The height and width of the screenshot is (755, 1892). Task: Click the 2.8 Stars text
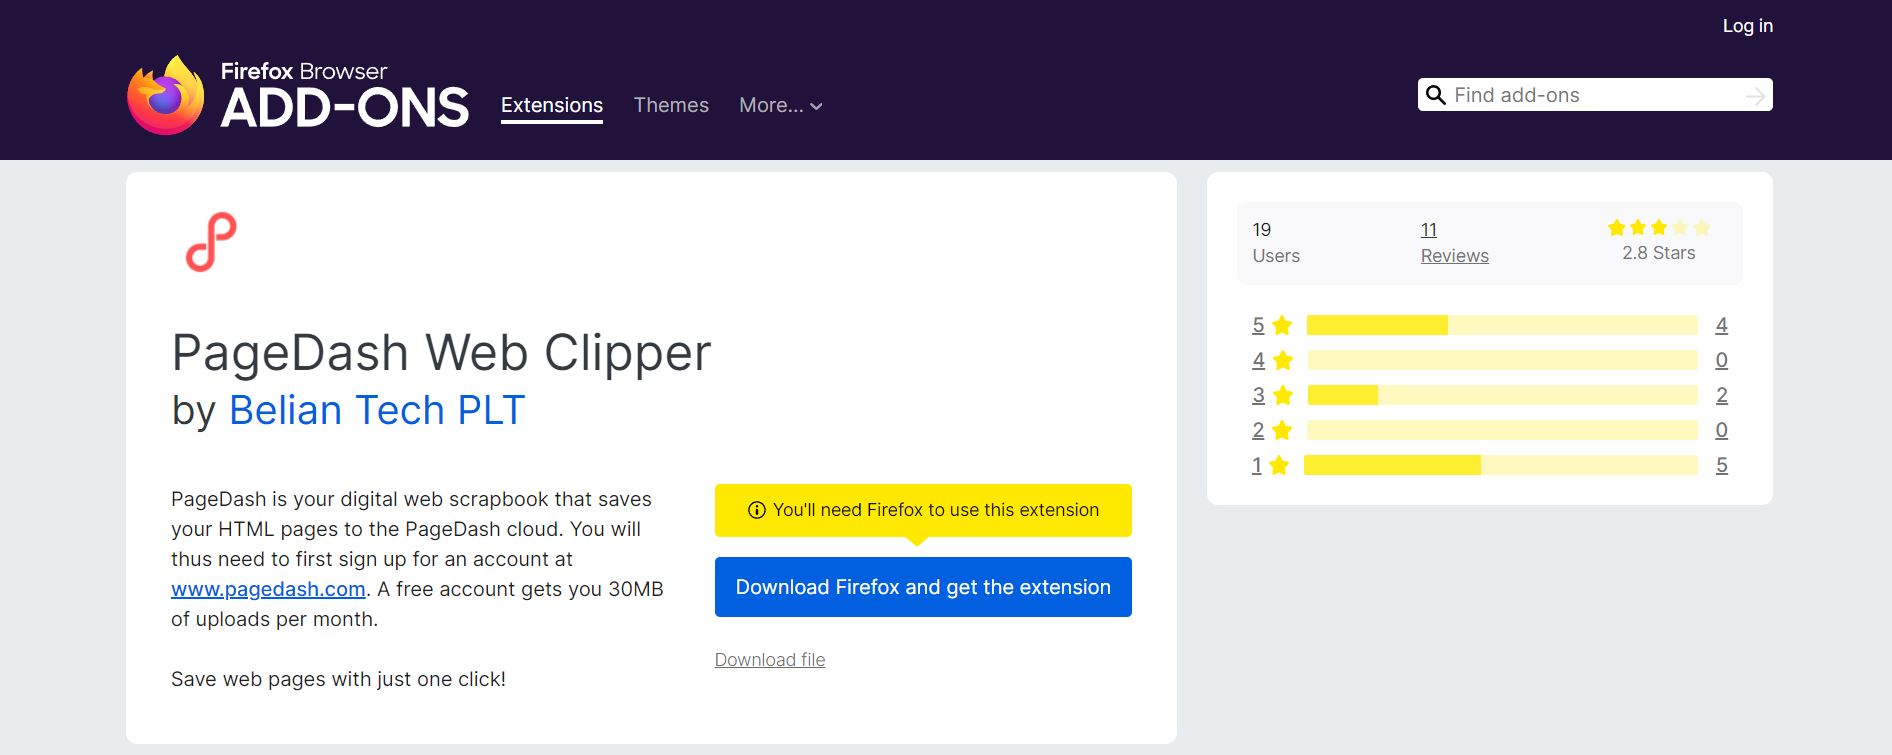point(1658,253)
